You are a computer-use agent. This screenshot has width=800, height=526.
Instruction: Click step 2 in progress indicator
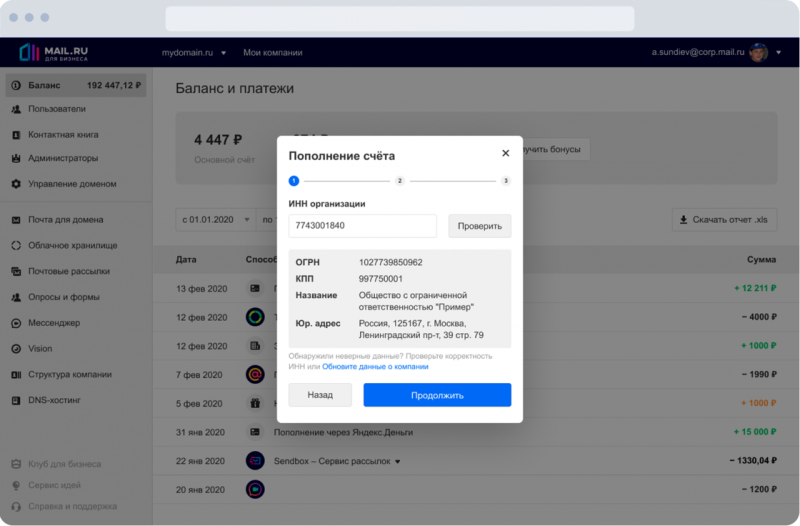(x=399, y=181)
